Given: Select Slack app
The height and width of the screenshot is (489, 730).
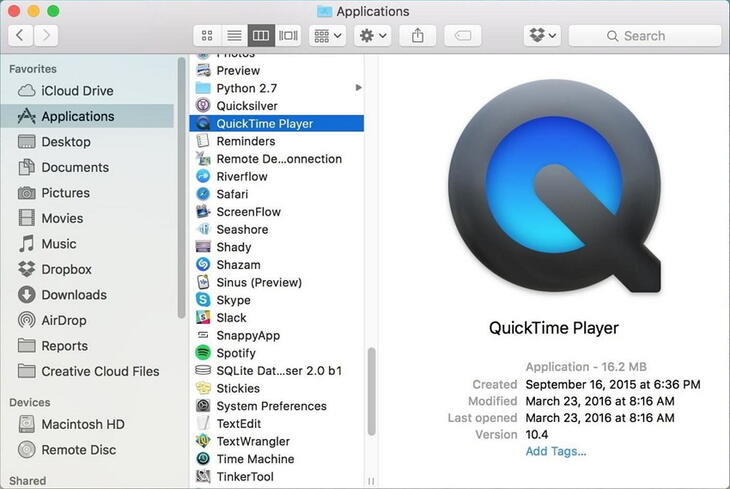Looking at the screenshot, I should 277,318.
